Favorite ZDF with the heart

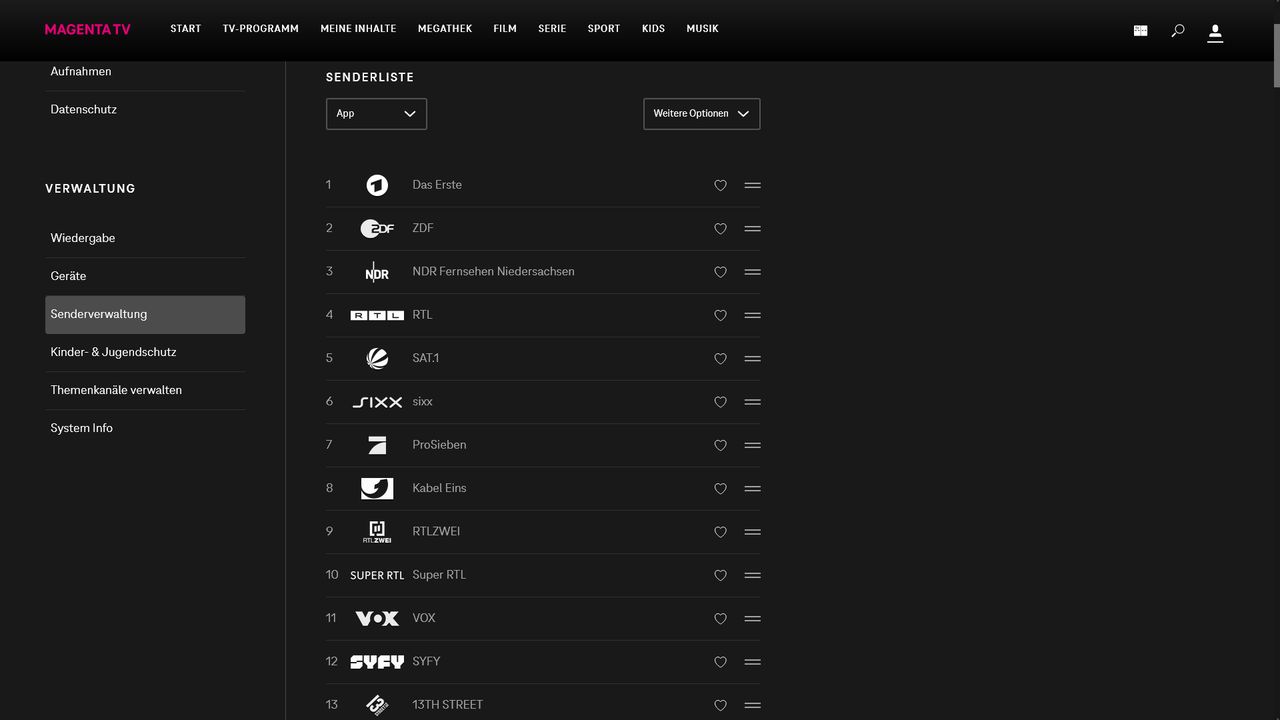720,228
